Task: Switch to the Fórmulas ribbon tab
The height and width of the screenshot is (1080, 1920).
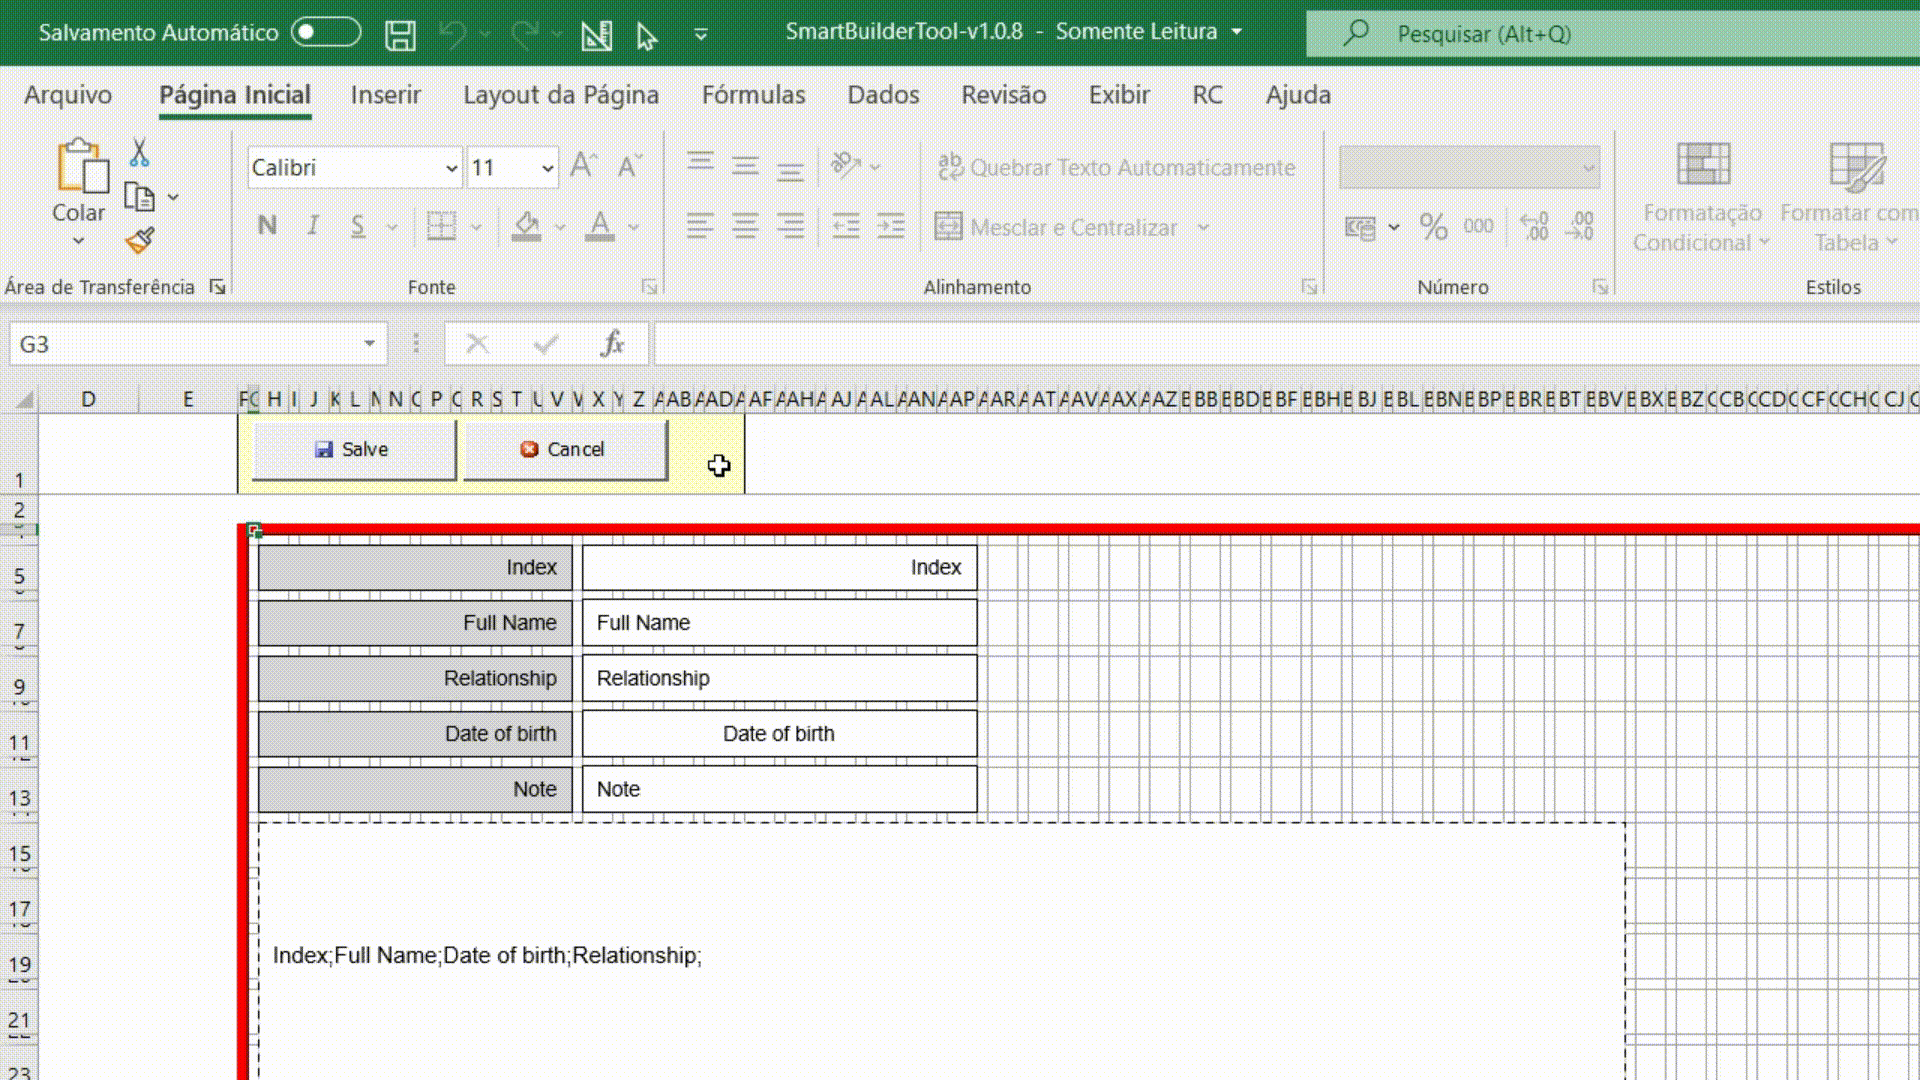Action: (754, 94)
